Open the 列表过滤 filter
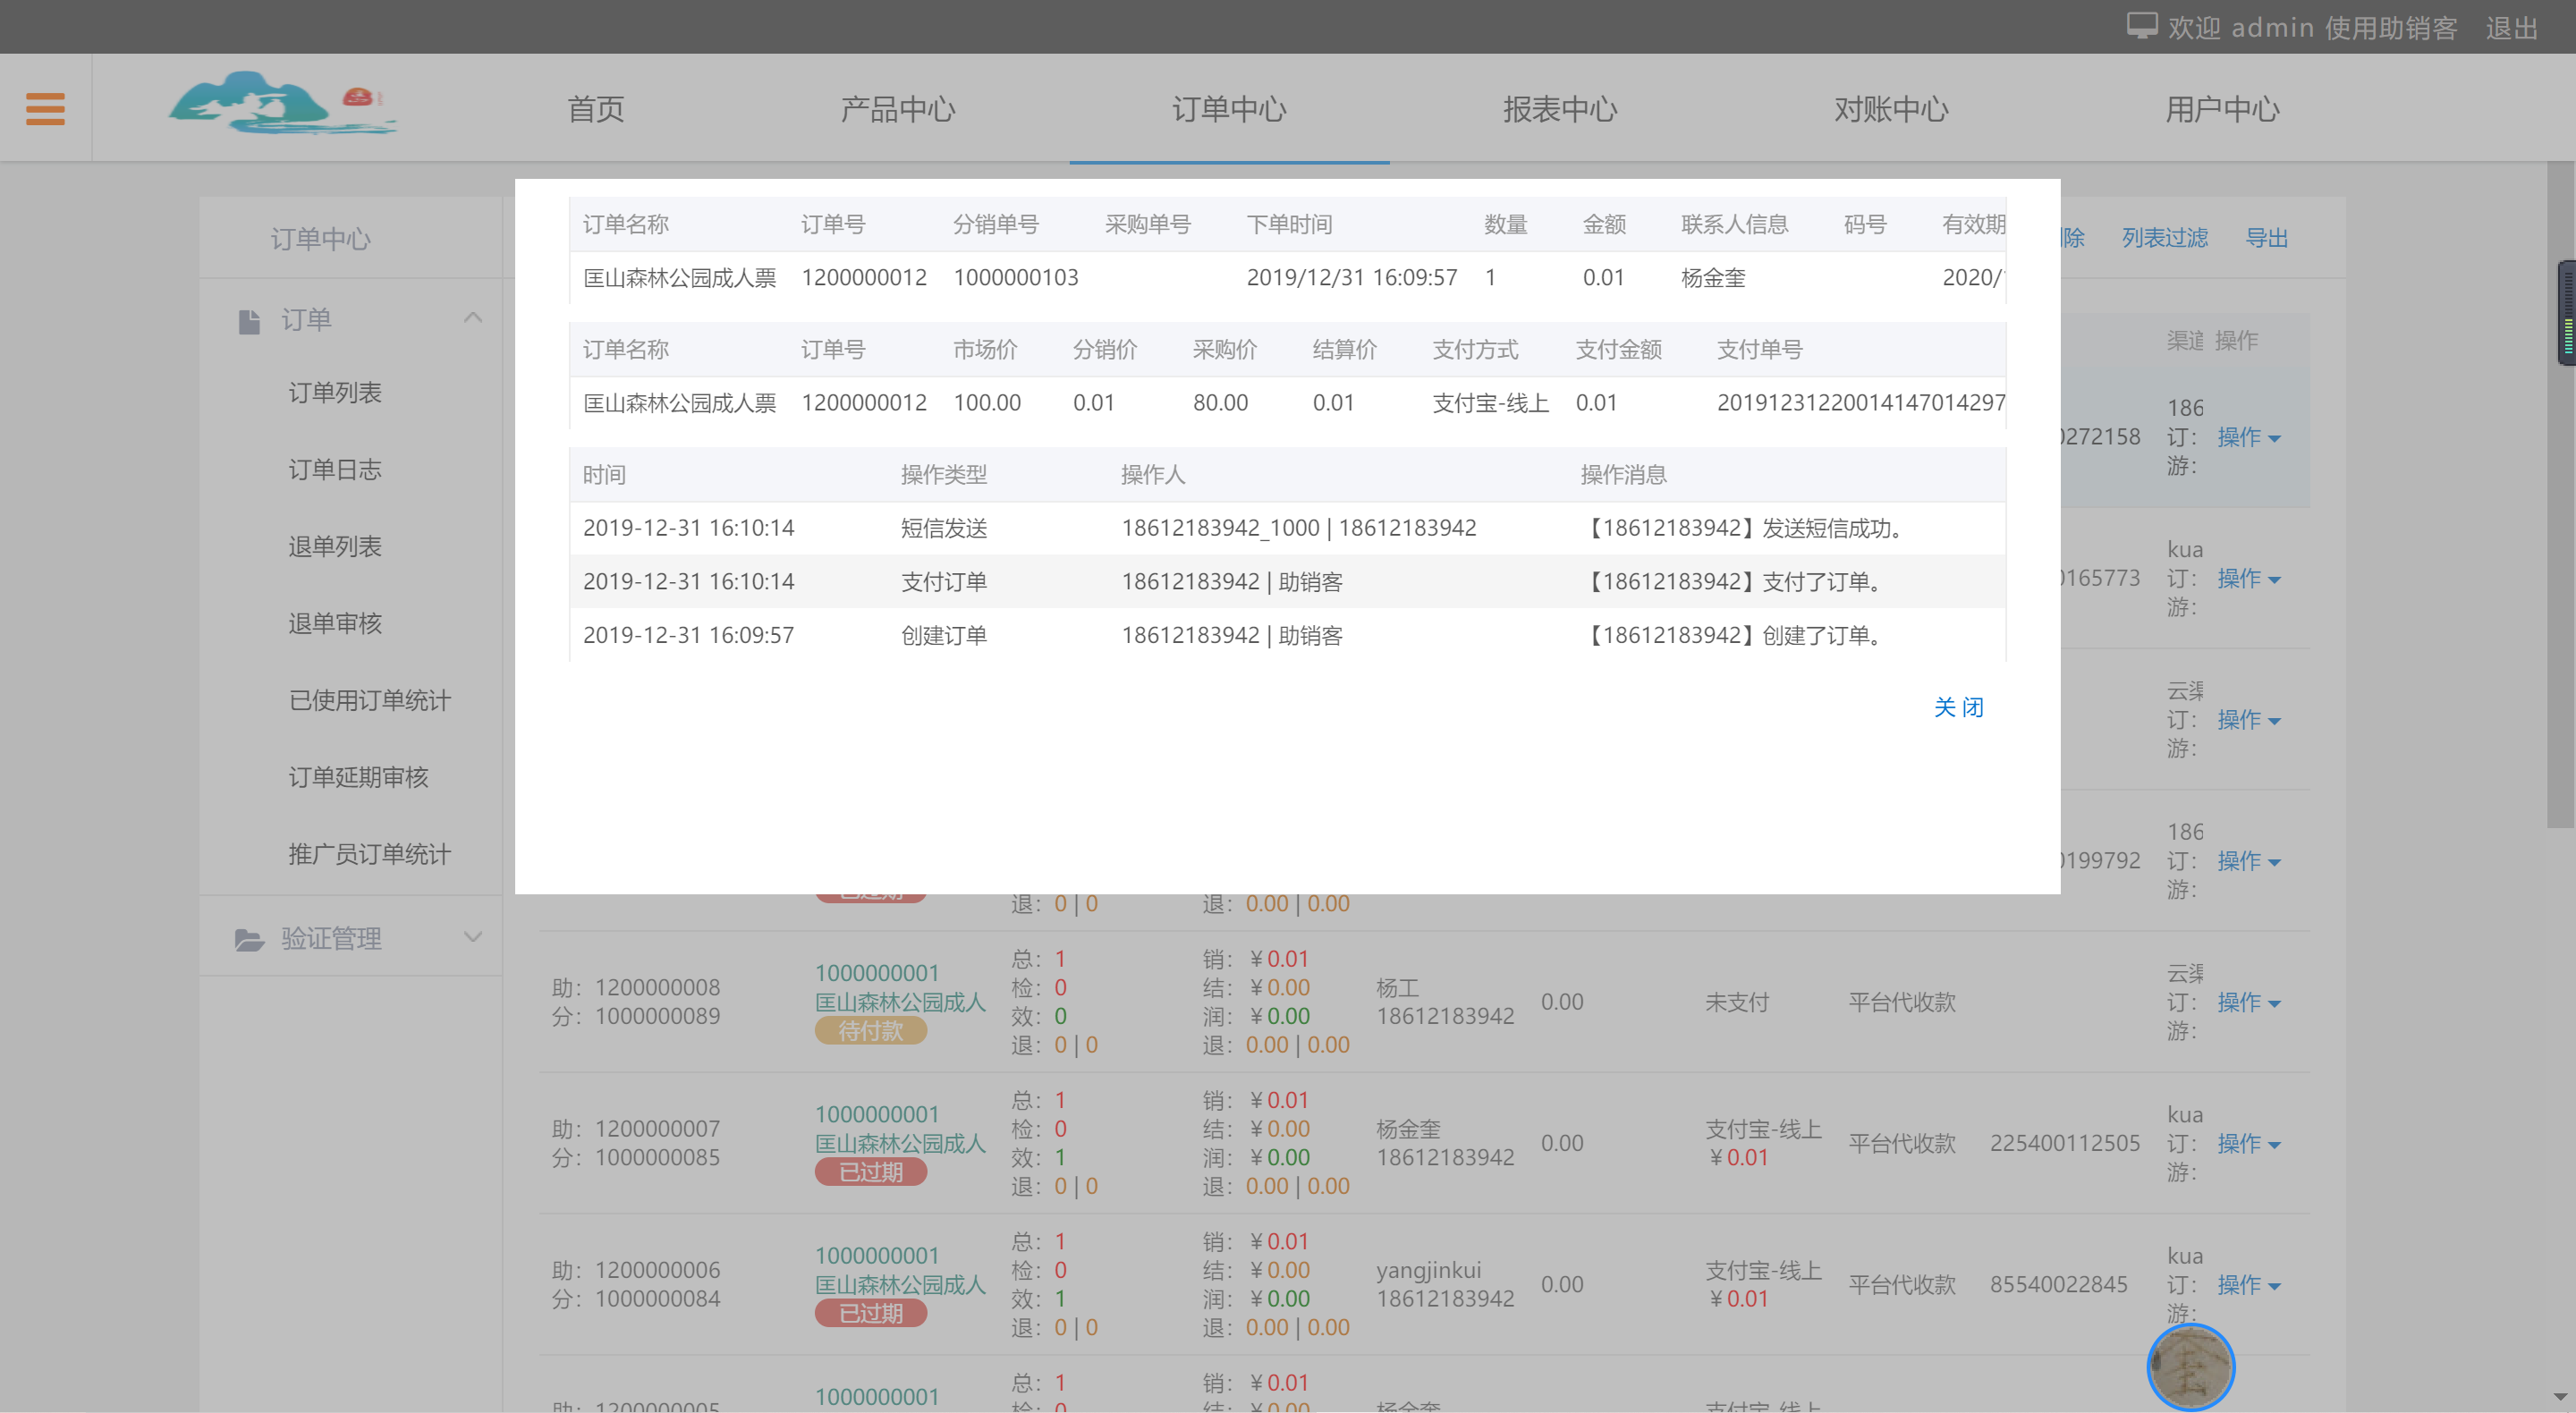2576x1413 pixels. (x=2164, y=238)
